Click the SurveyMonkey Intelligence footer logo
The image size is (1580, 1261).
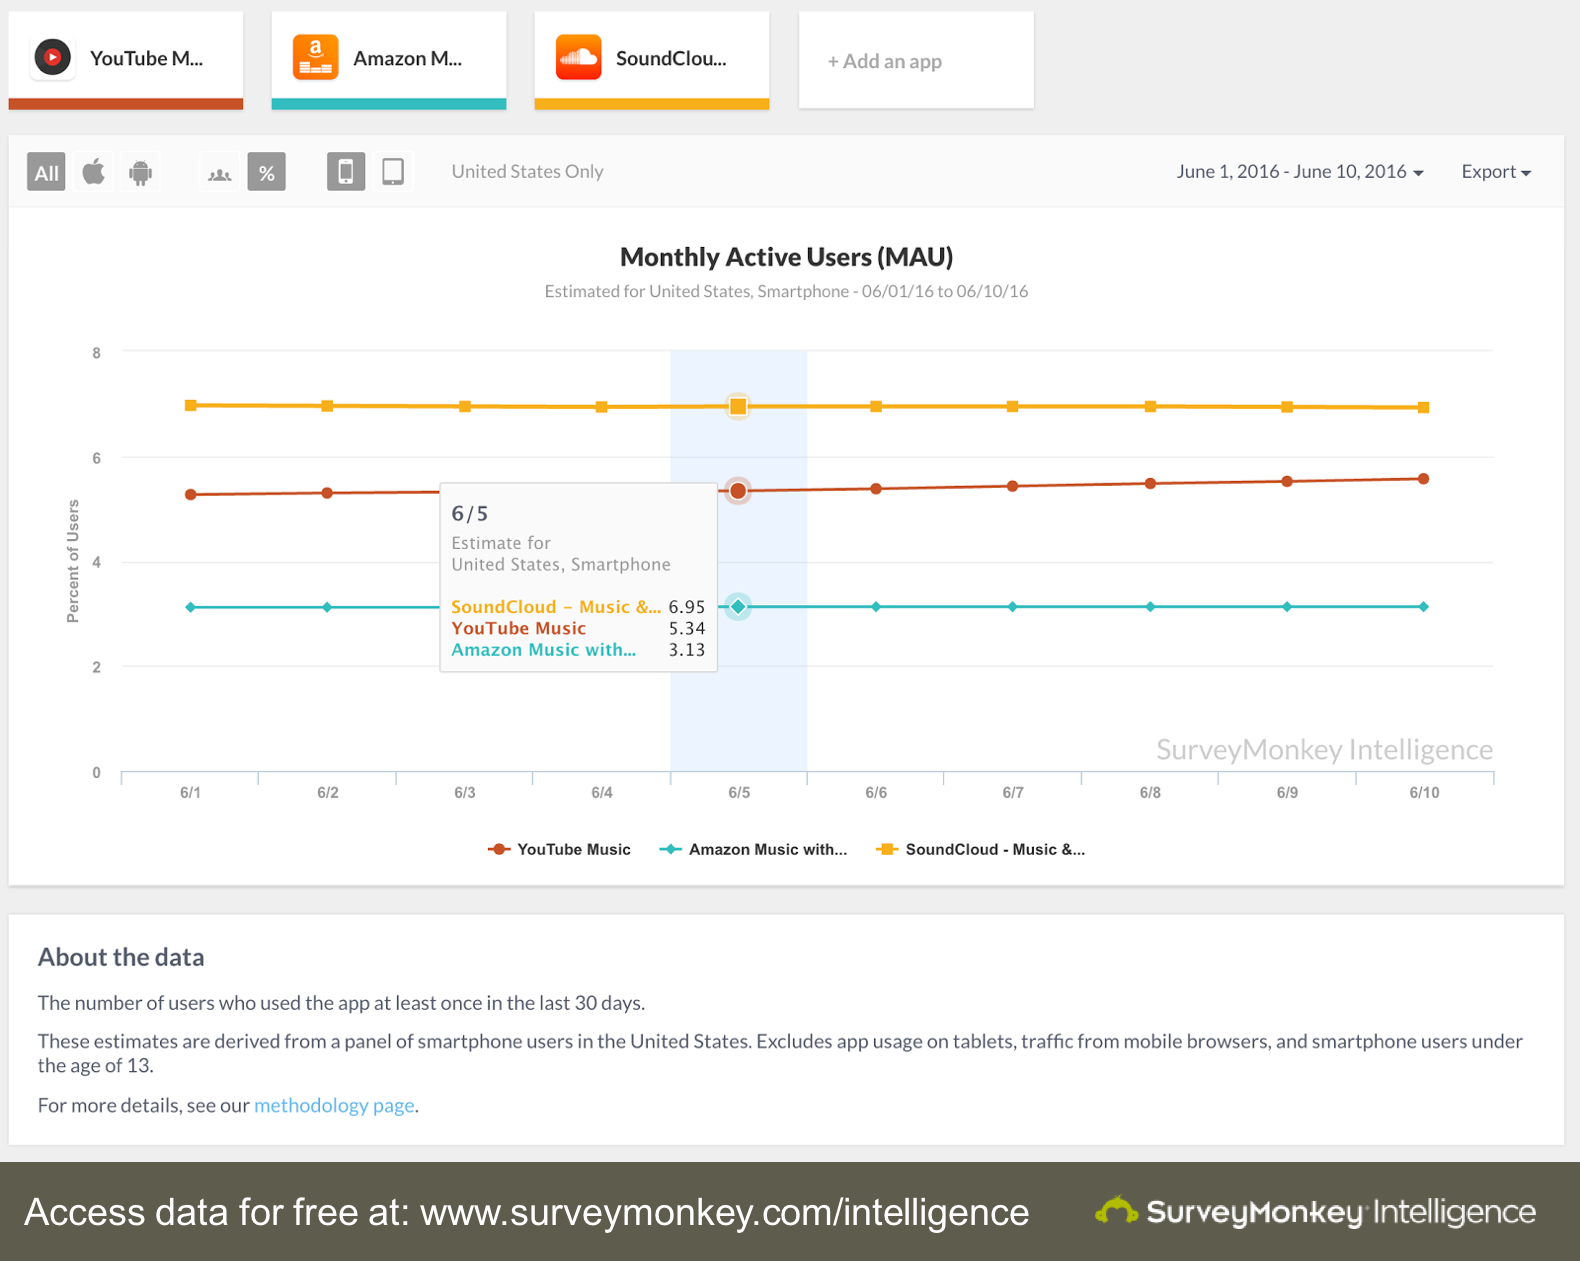(x=1316, y=1212)
